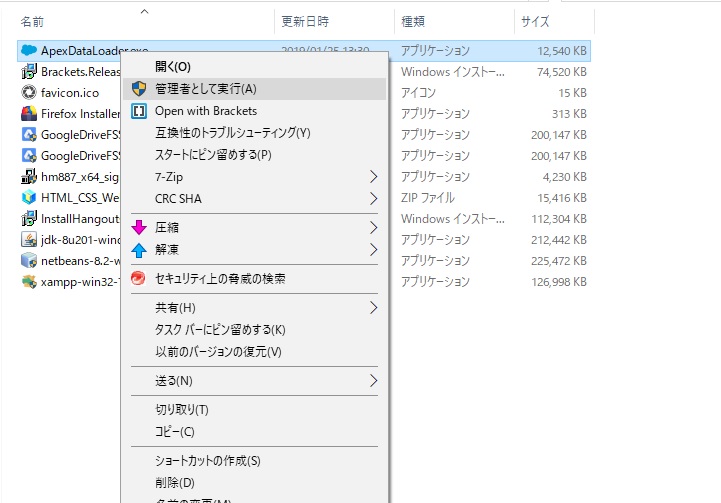
Task: Expand the 7-Zip submenu arrow
Action: (x=373, y=177)
